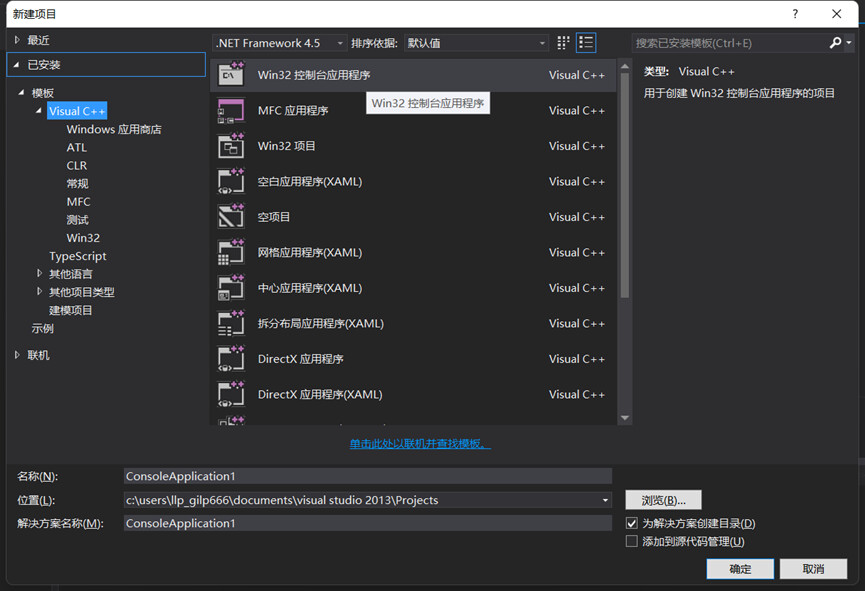The height and width of the screenshot is (591, 865).
Task: Close the 新建项目 dialog
Action: click(x=836, y=14)
